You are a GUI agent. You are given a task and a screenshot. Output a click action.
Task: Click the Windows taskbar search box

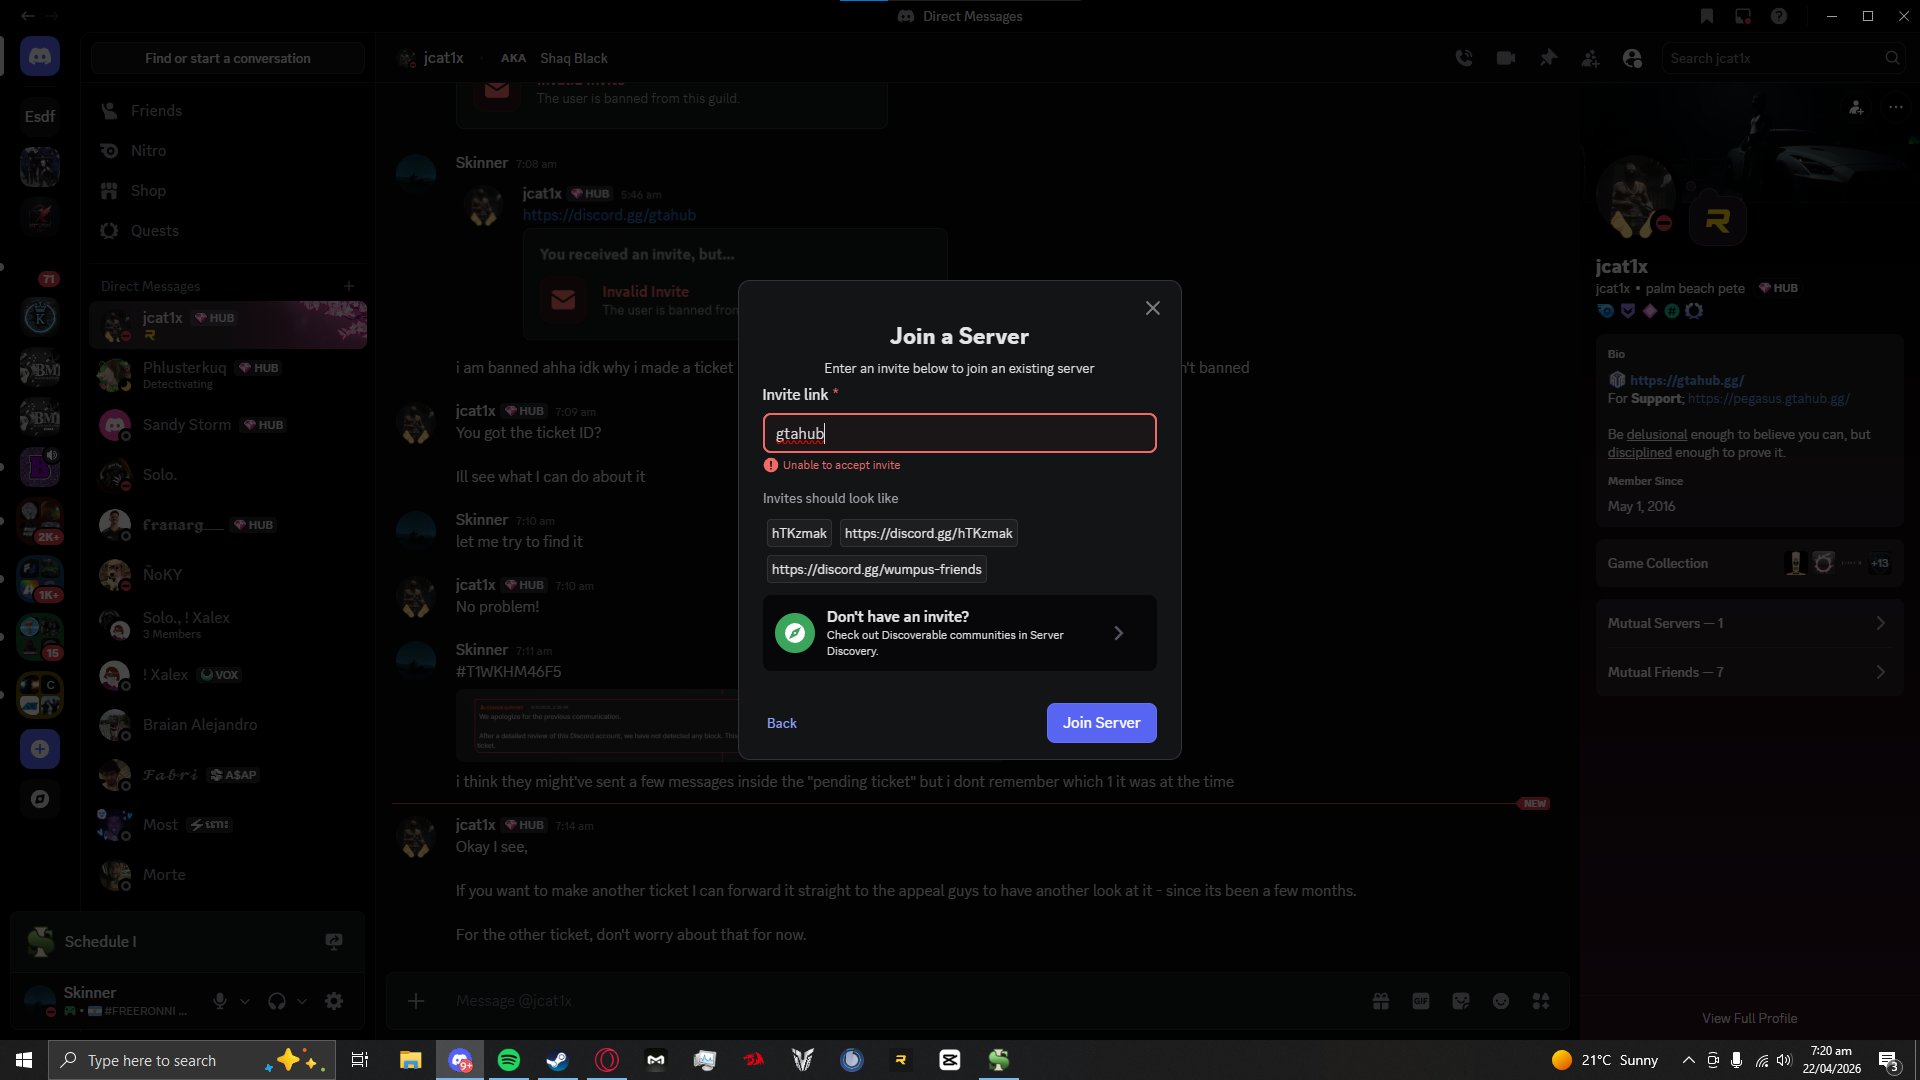(190, 1060)
